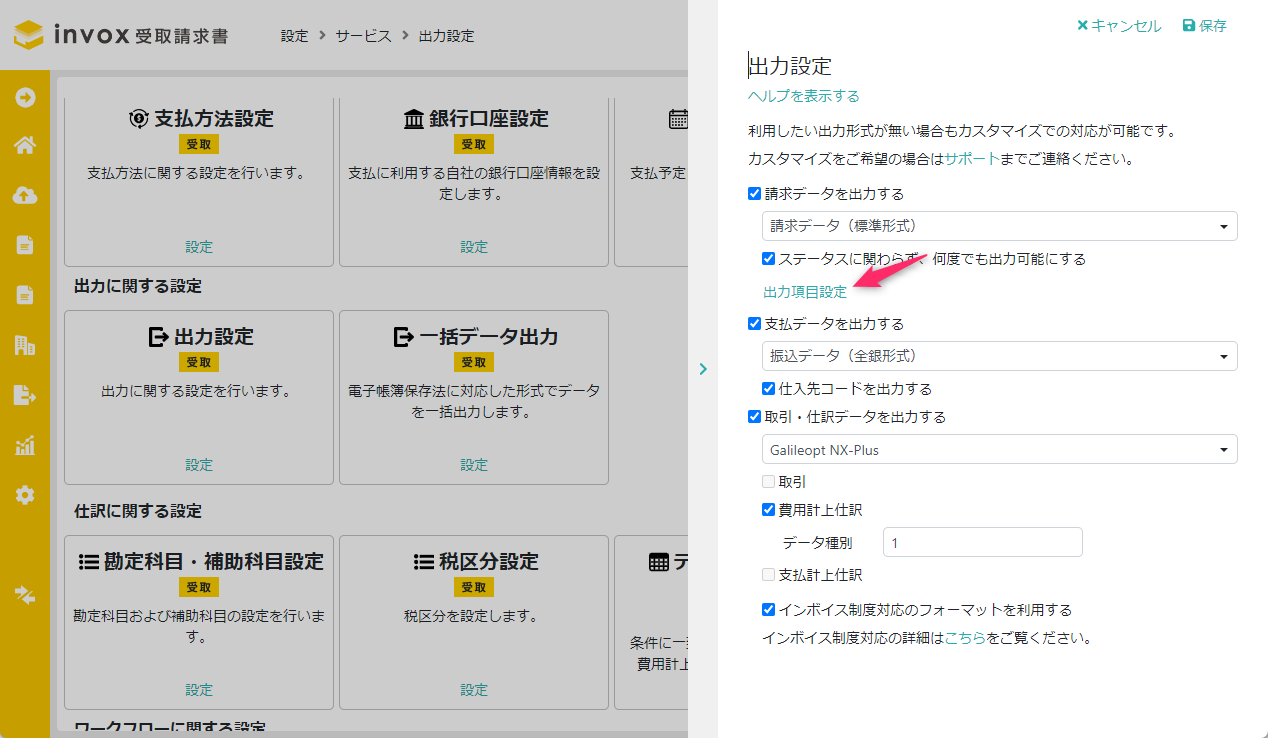This screenshot has height=738, width=1268.
Task: Select the data export icon in the sidebar
Action: pyautogui.click(x=24, y=395)
